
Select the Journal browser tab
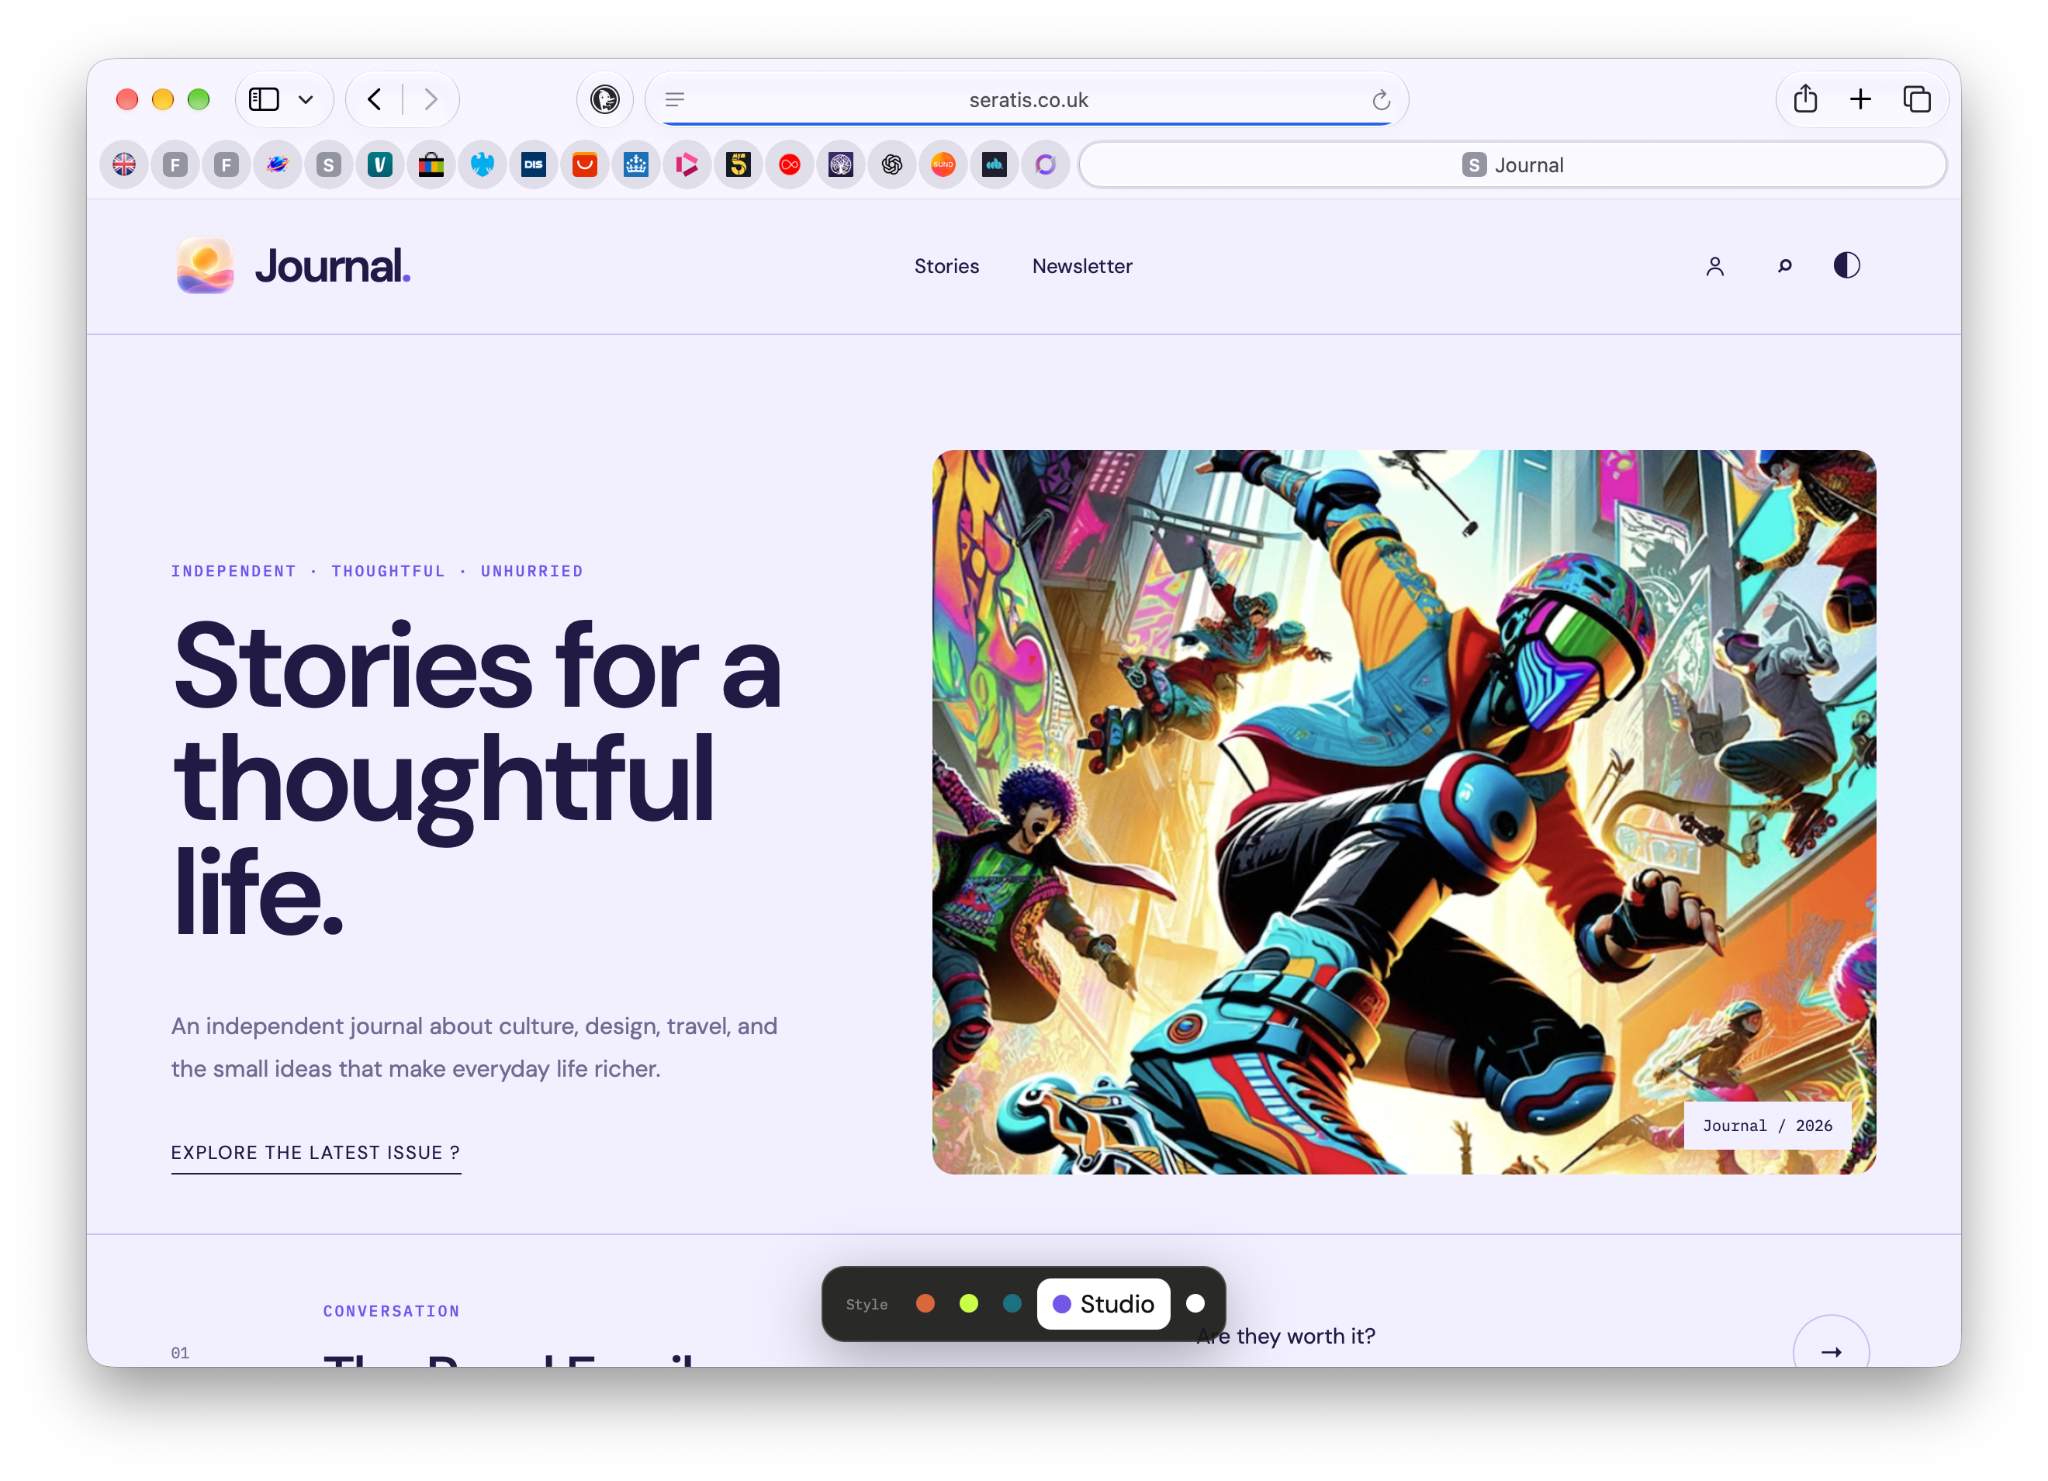[x=1513, y=165]
